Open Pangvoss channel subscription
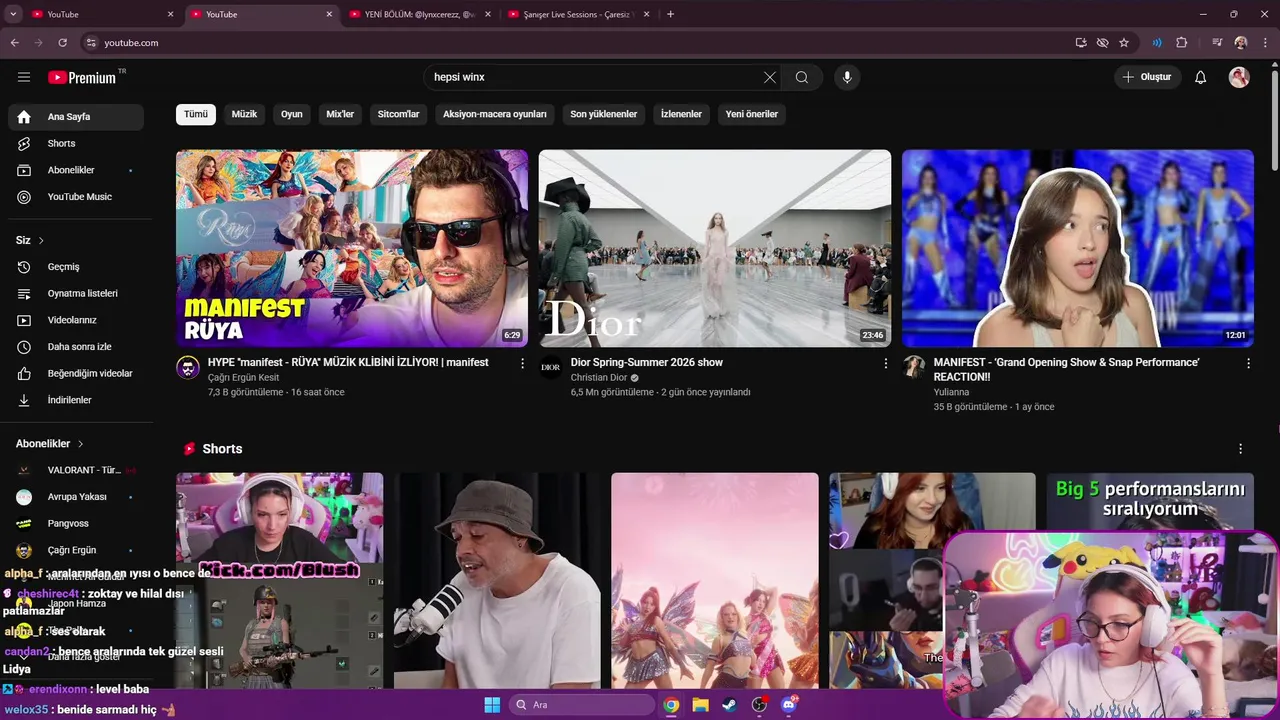Viewport: 1280px width, 720px height. click(x=76, y=523)
